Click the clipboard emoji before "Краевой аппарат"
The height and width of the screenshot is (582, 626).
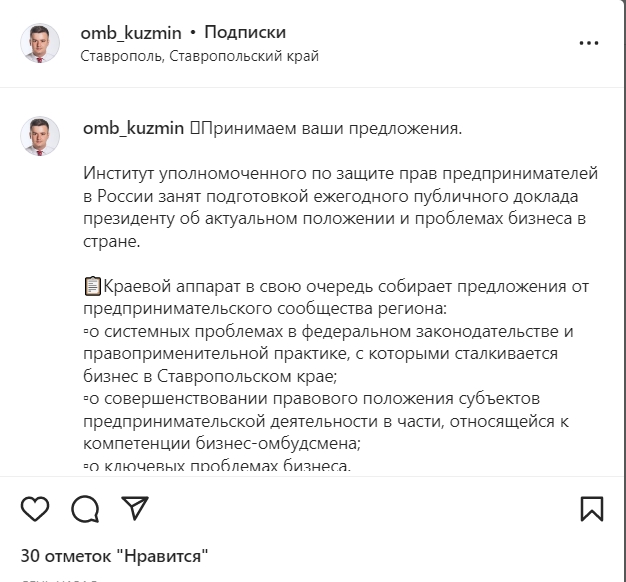pyautogui.click(x=93, y=287)
